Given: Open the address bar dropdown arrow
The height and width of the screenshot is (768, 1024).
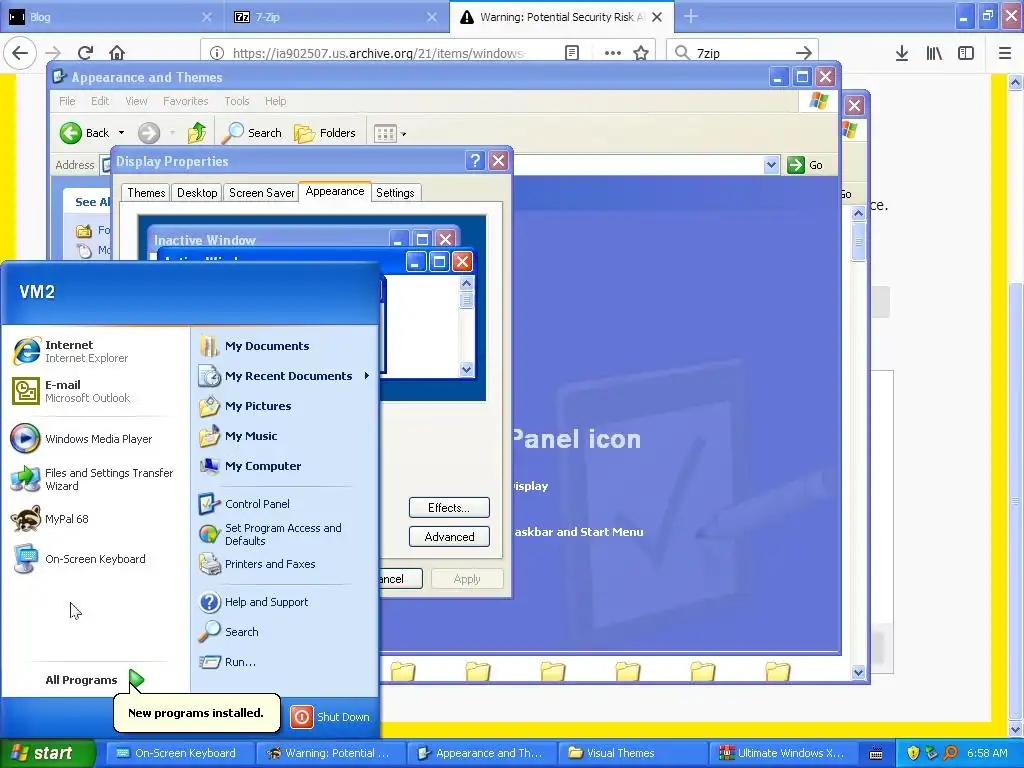Looking at the screenshot, I should coord(771,165).
